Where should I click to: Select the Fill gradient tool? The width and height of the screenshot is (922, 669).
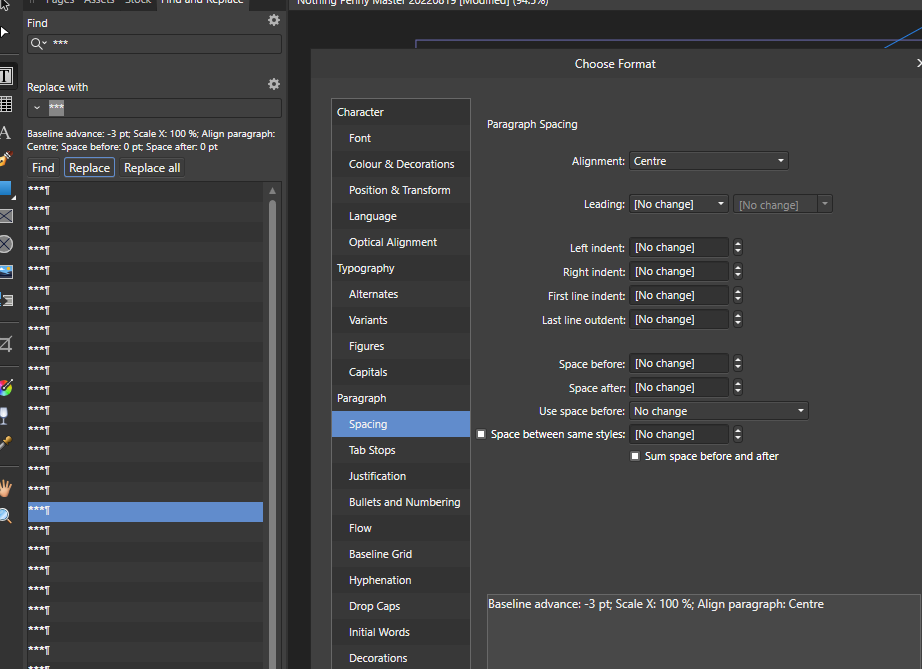click(x=6, y=386)
